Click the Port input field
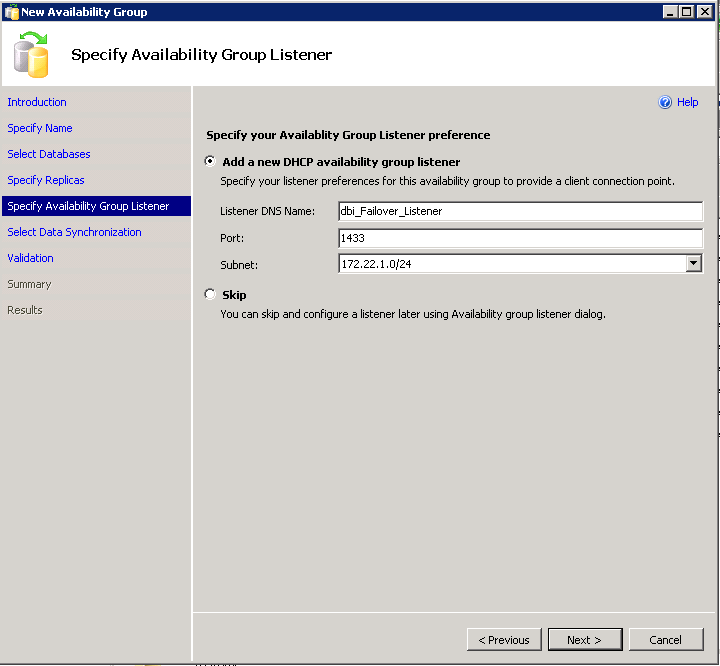The image size is (720, 666). [x=520, y=238]
